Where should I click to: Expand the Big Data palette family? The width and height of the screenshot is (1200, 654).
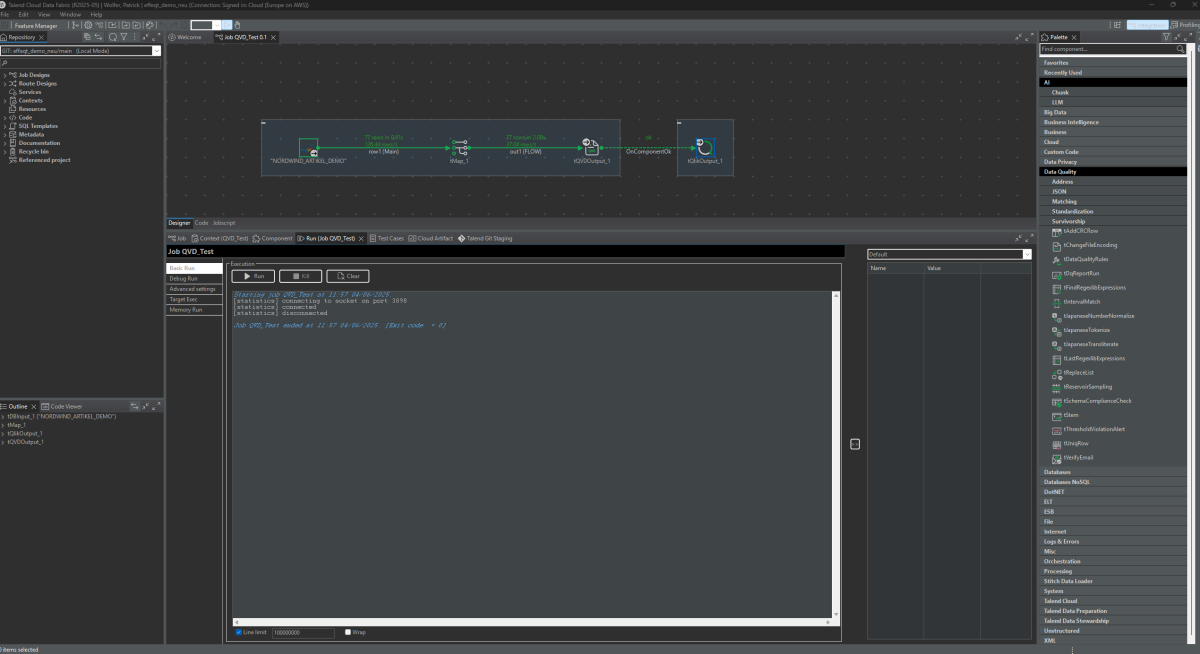click(1112, 112)
